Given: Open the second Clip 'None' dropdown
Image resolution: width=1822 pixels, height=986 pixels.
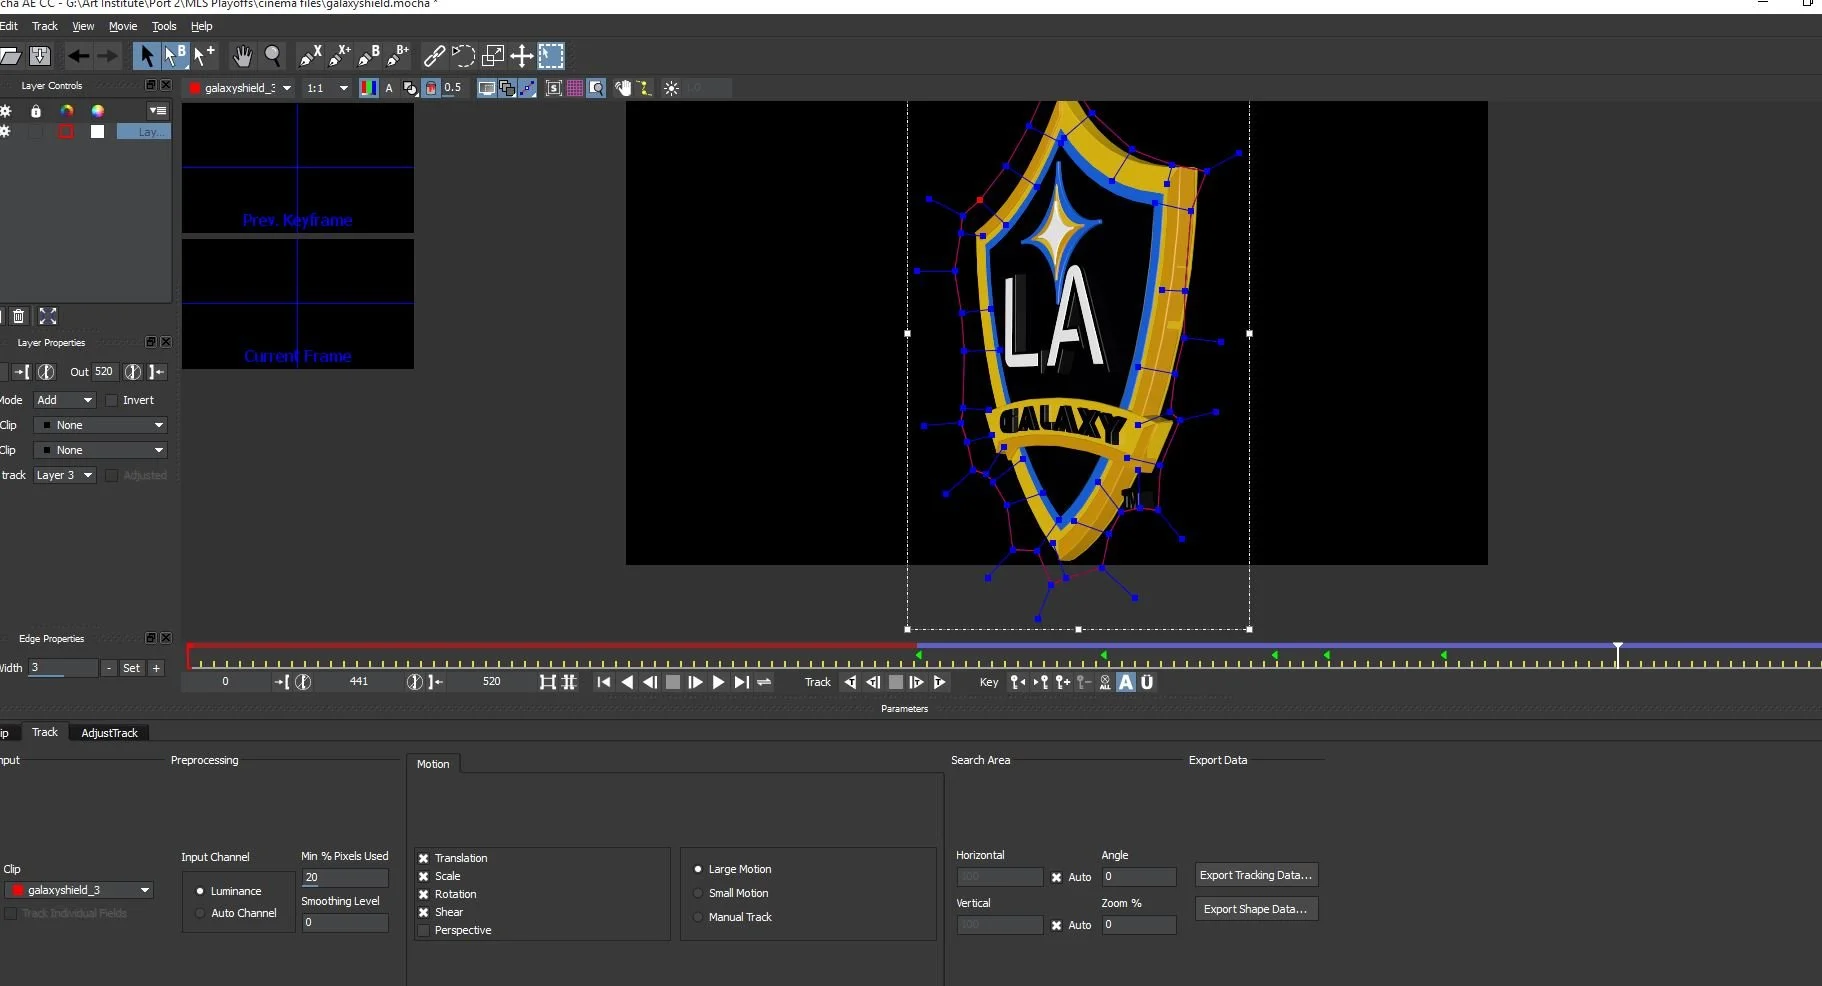Looking at the screenshot, I should [100, 450].
